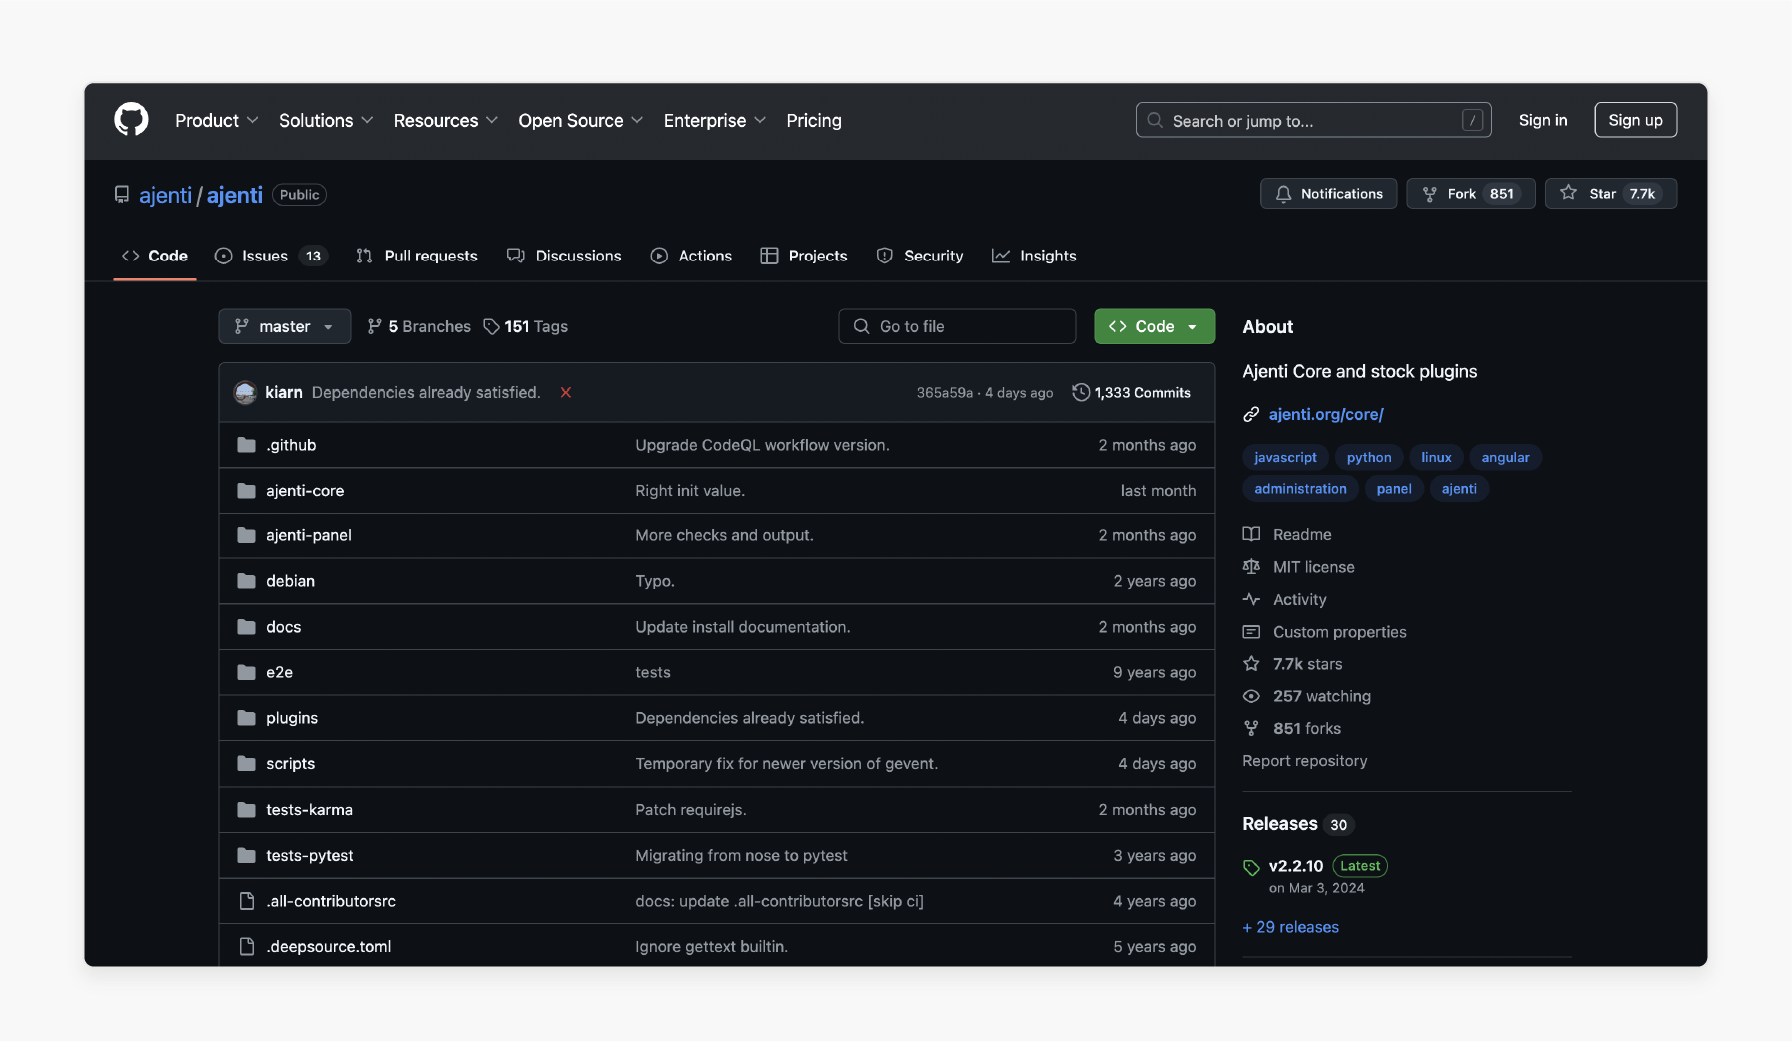Image resolution: width=1792 pixels, height=1042 pixels.
Task: Click the Sign up button
Action: click(x=1636, y=120)
